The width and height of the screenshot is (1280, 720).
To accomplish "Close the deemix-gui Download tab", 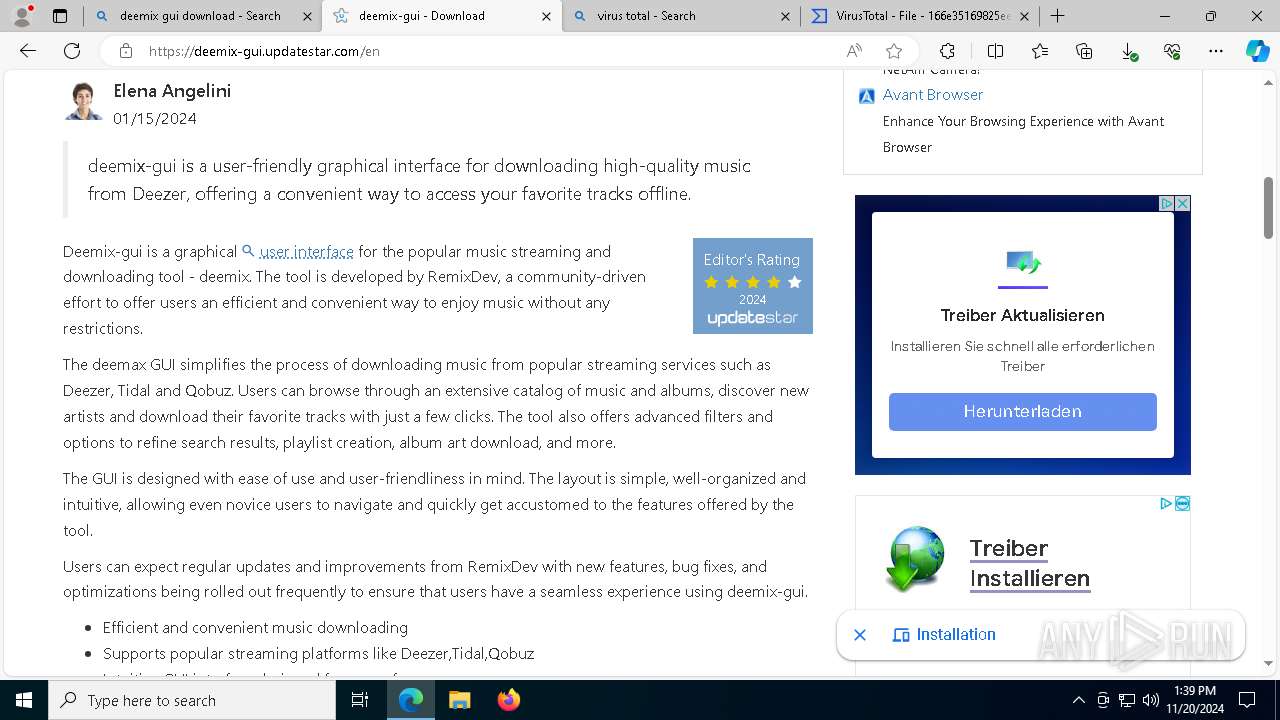I will click(x=546, y=16).
